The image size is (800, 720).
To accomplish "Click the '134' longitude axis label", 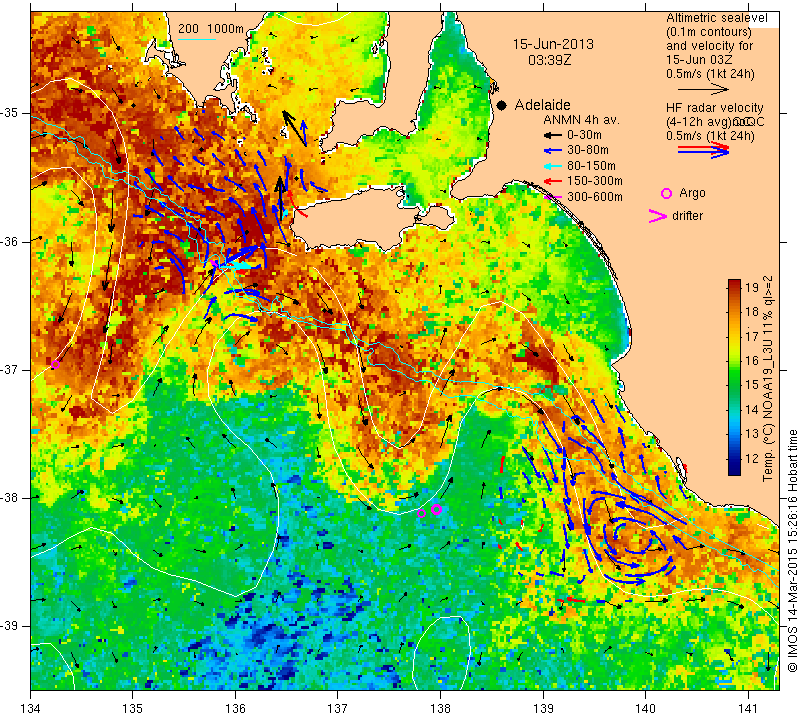I will coord(31,709).
